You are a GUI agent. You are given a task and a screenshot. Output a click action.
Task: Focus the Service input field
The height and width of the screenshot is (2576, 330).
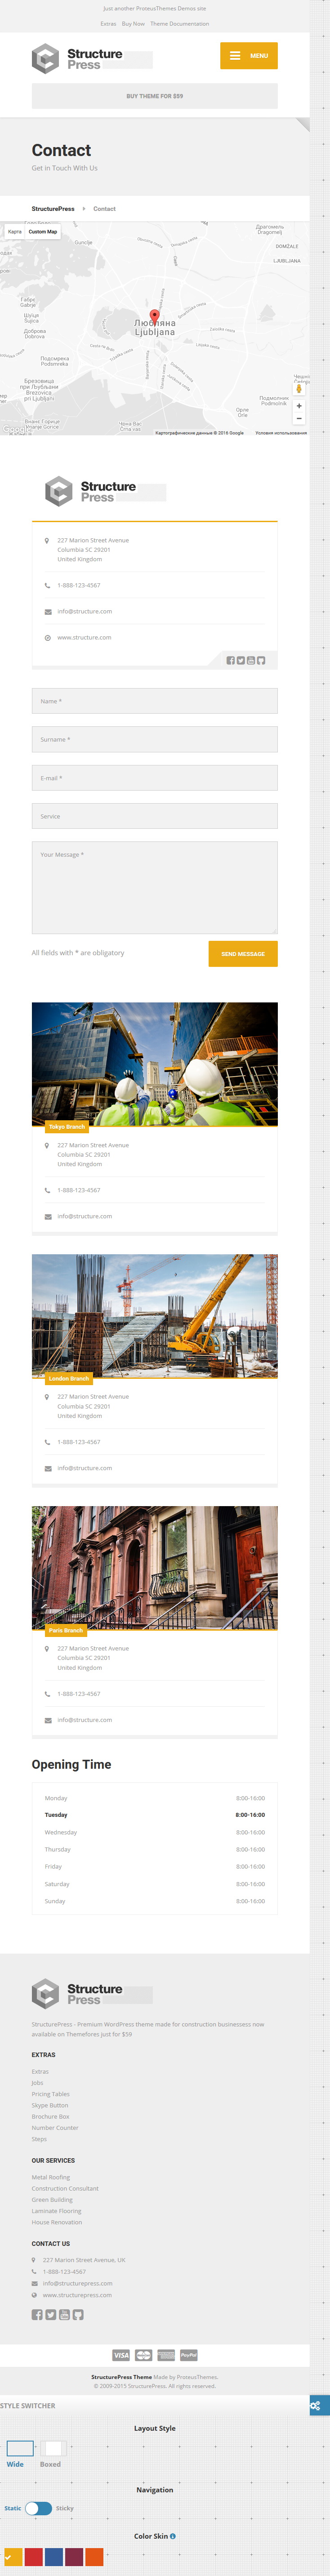[x=155, y=816]
